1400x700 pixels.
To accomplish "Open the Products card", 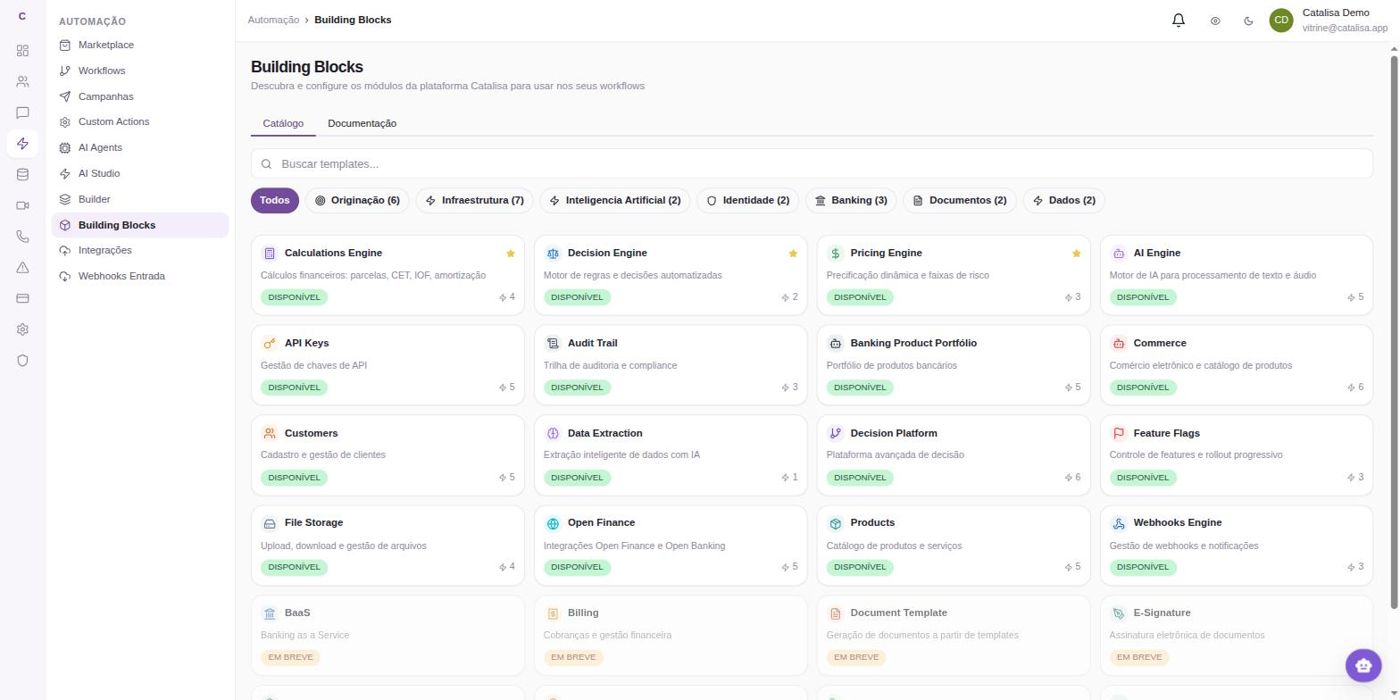I will [953, 545].
